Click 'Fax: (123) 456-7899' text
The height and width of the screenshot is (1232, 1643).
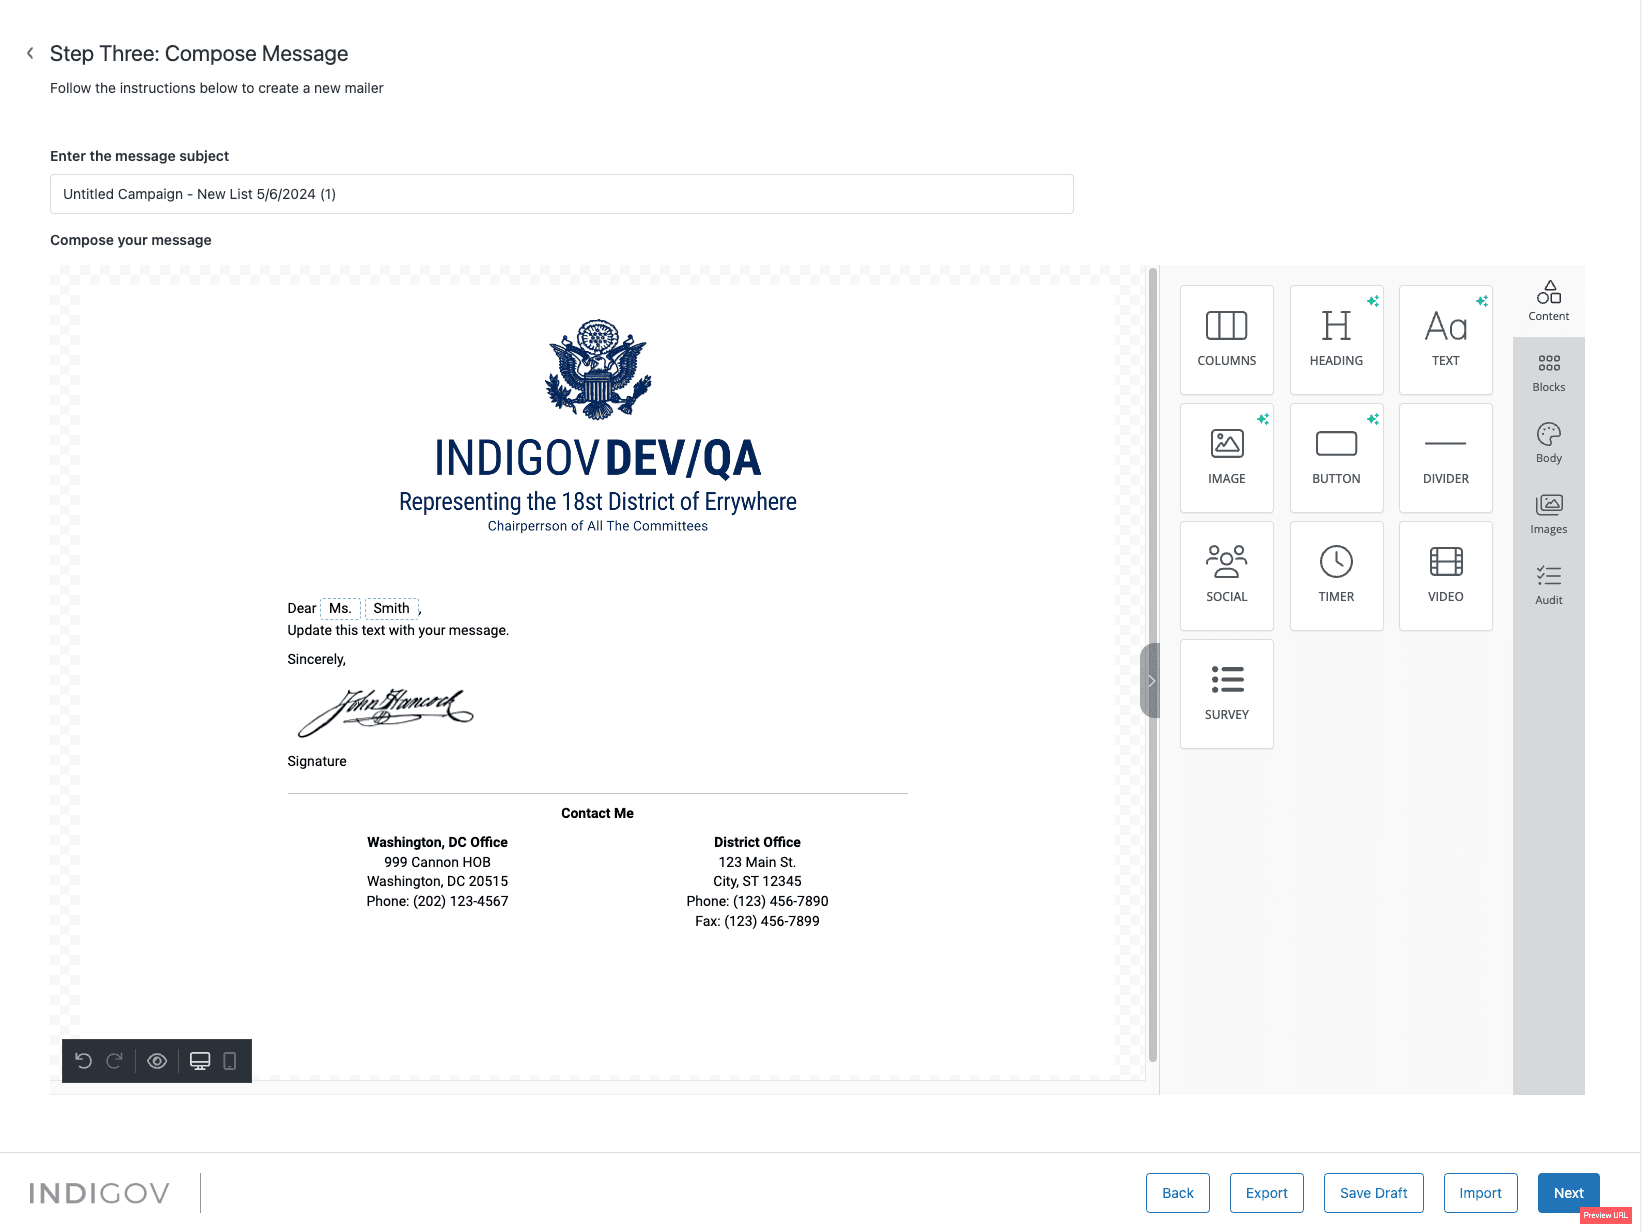(x=758, y=921)
